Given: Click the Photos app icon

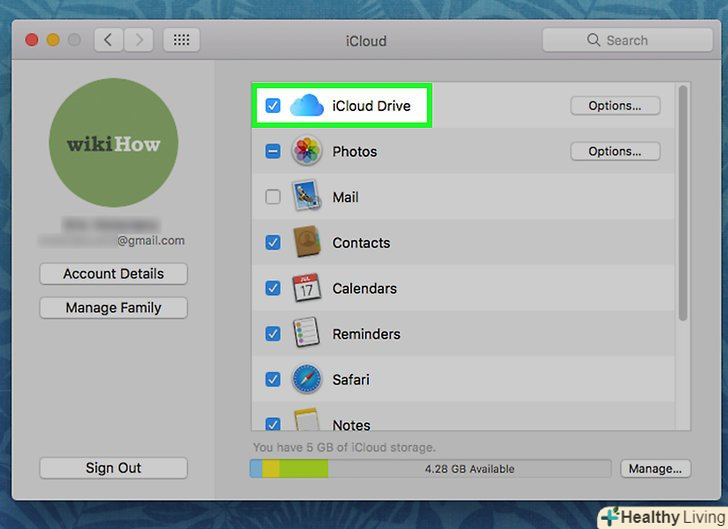Looking at the screenshot, I should (x=306, y=151).
